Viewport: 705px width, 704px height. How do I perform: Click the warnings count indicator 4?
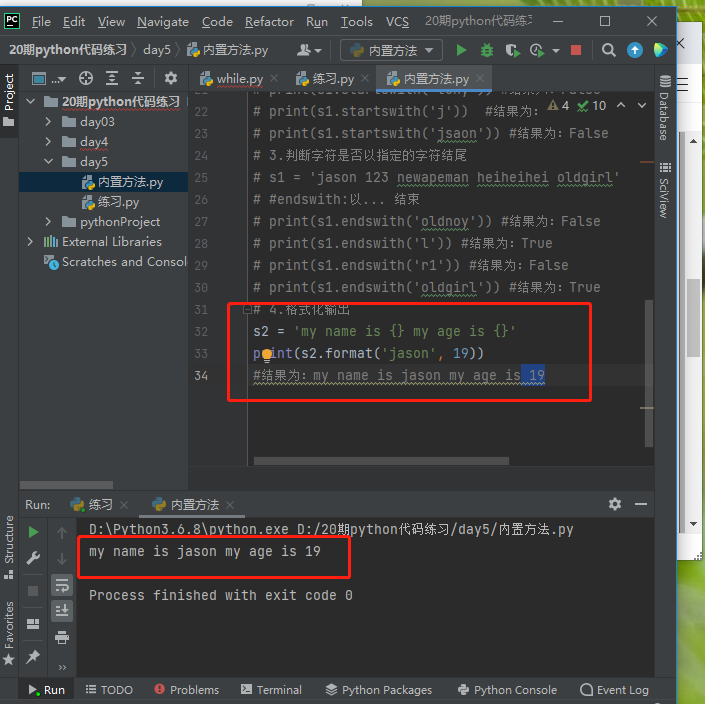(x=558, y=106)
